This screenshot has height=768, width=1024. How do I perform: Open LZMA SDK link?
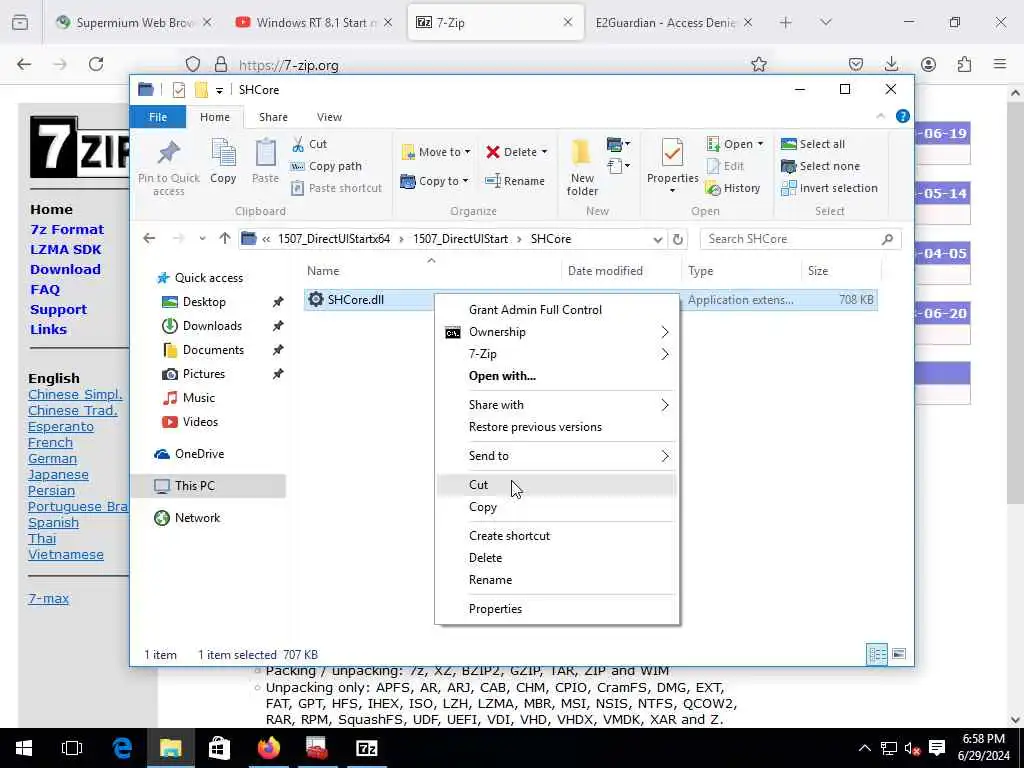pyautogui.click(x=66, y=249)
